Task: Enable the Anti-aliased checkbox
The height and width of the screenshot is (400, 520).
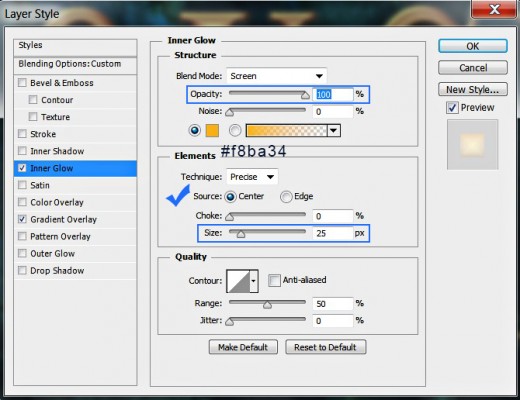Action: (x=274, y=280)
